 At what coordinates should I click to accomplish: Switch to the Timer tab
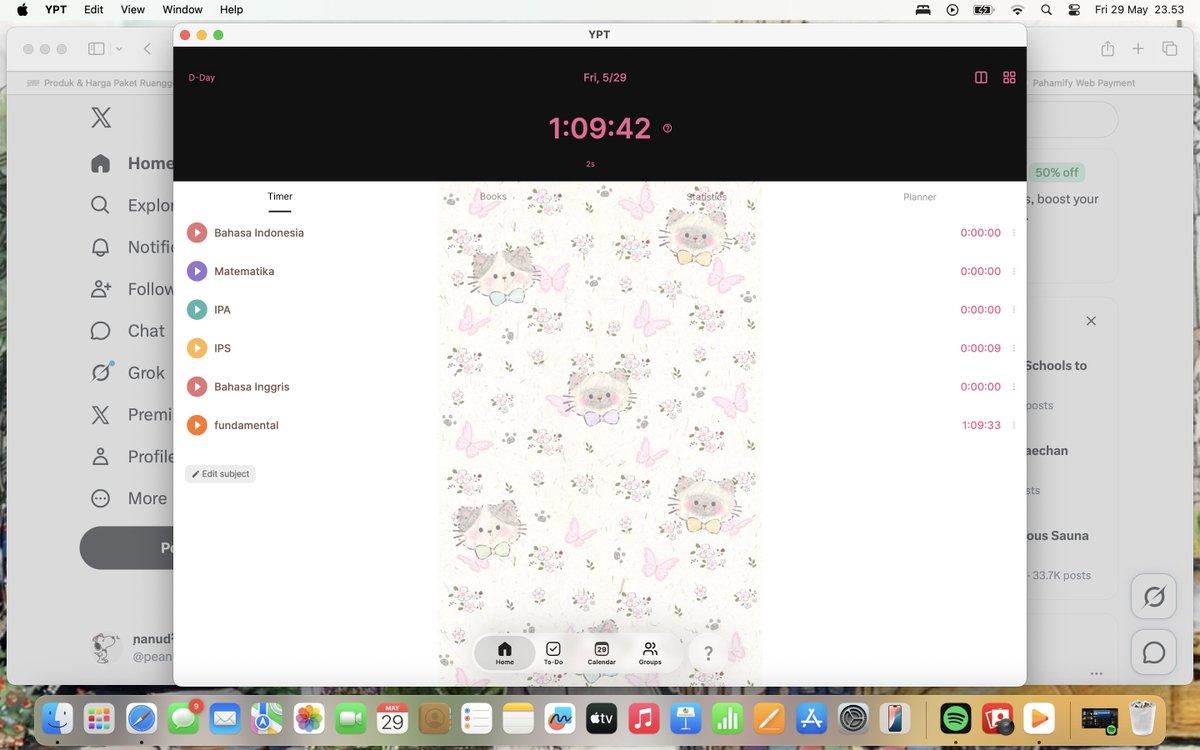pos(280,197)
